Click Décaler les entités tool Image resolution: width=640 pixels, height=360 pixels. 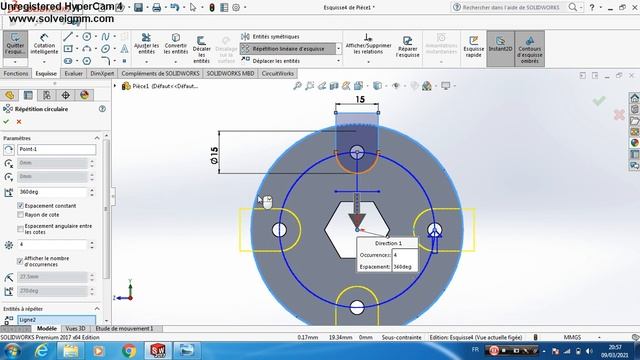tap(201, 49)
